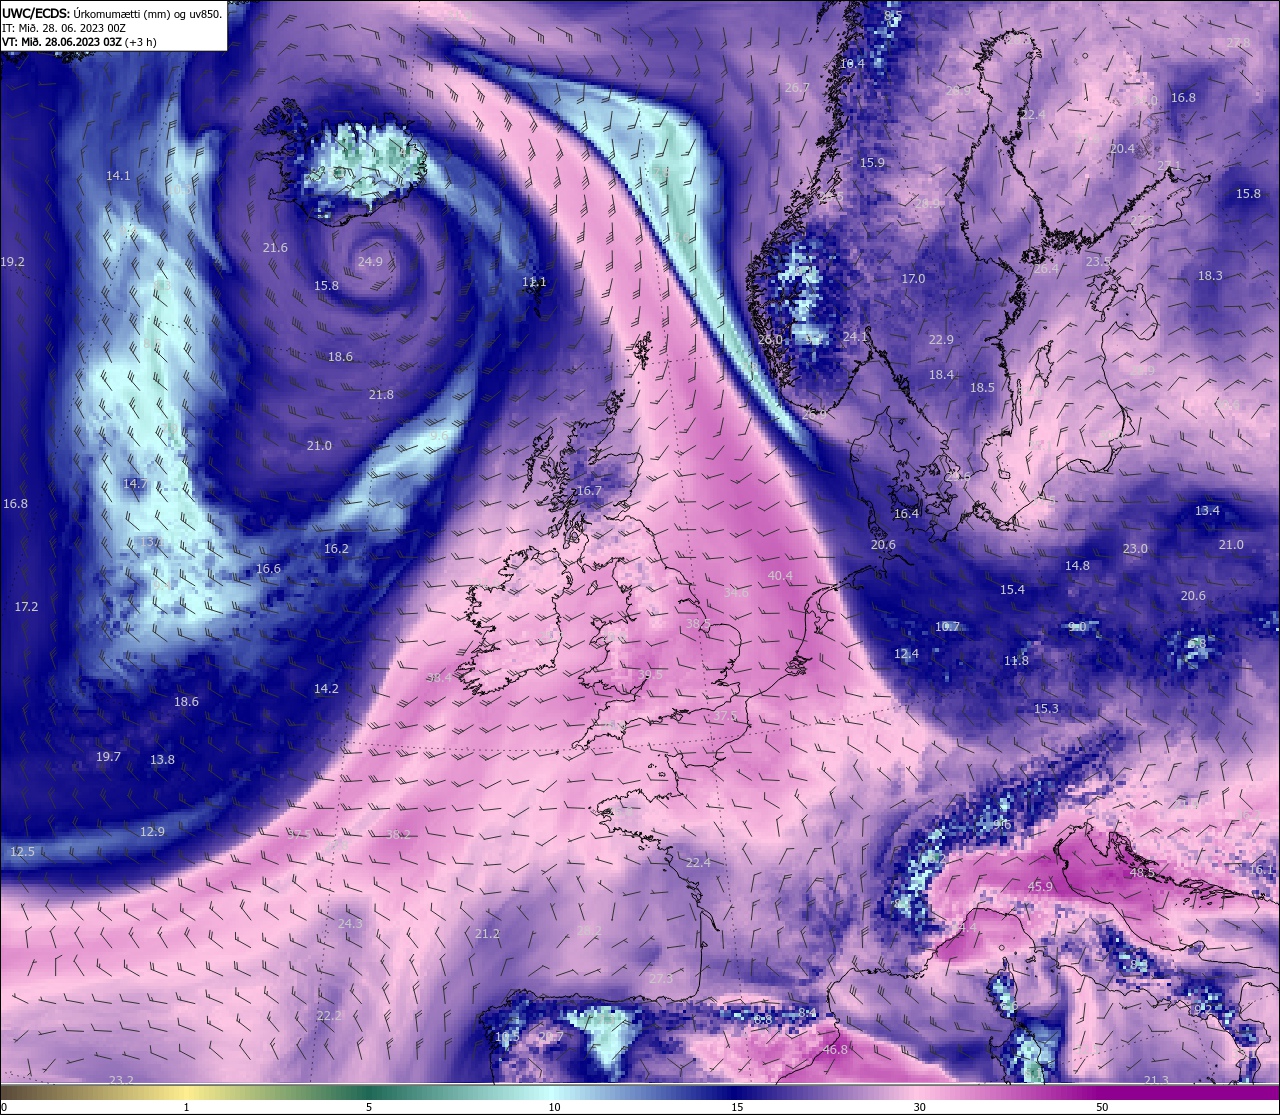Screen dimensions: 1280x1115
Task: Click the 14.2 value southwest of Ireland
Action: pyautogui.click(x=326, y=689)
